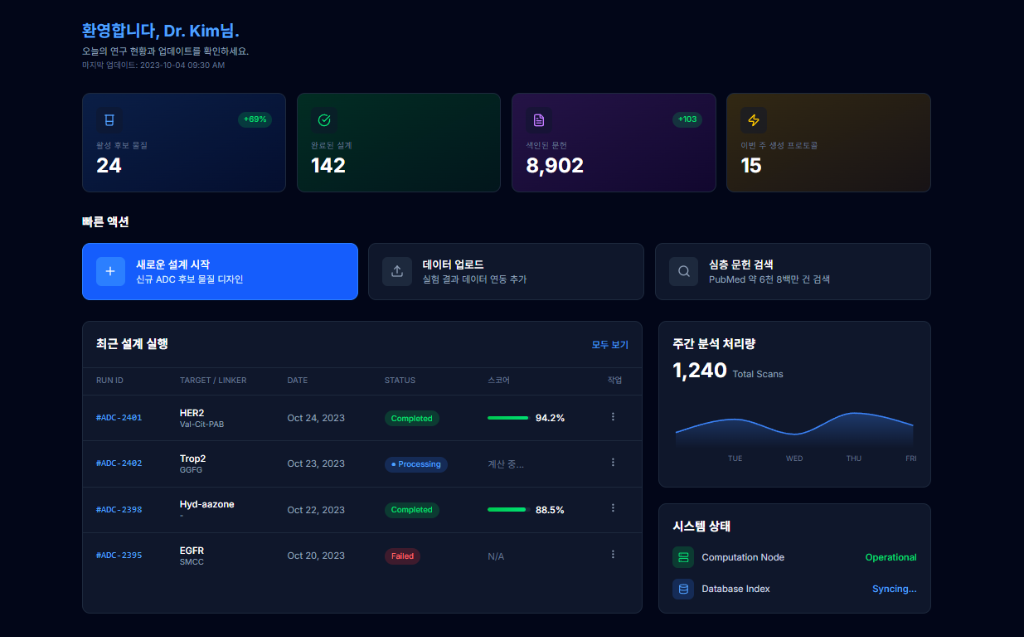The image size is (1024, 637).
Task: Click the plus icon for 새로운 설계 시작
Action: [110, 271]
